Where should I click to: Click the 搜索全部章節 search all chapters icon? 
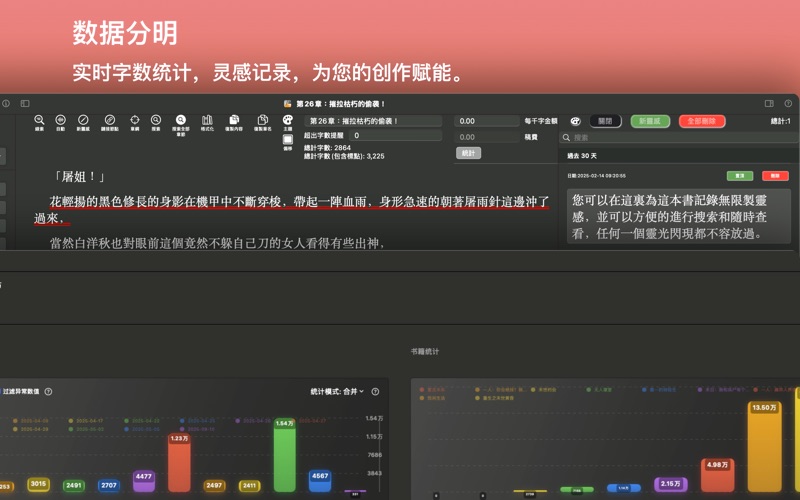(x=181, y=120)
